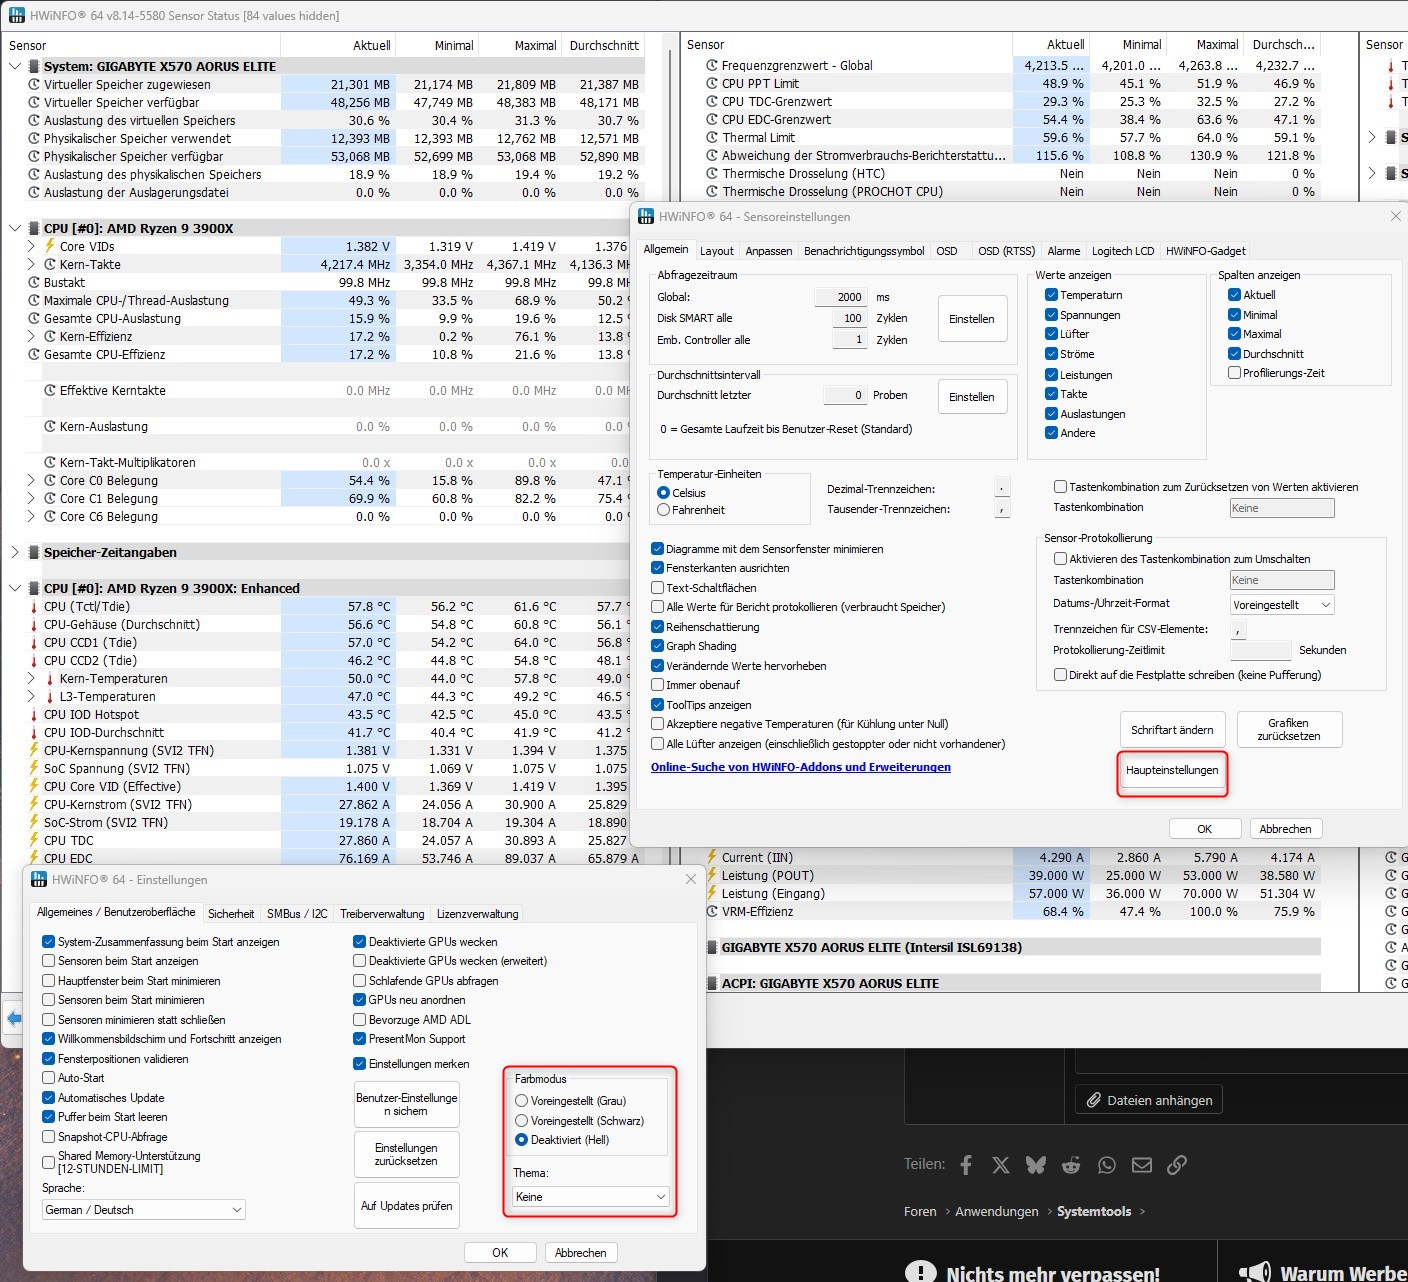Click thermometer icon of CPU IOD Hotspot row

pyautogui.click(x=34, y=714)
